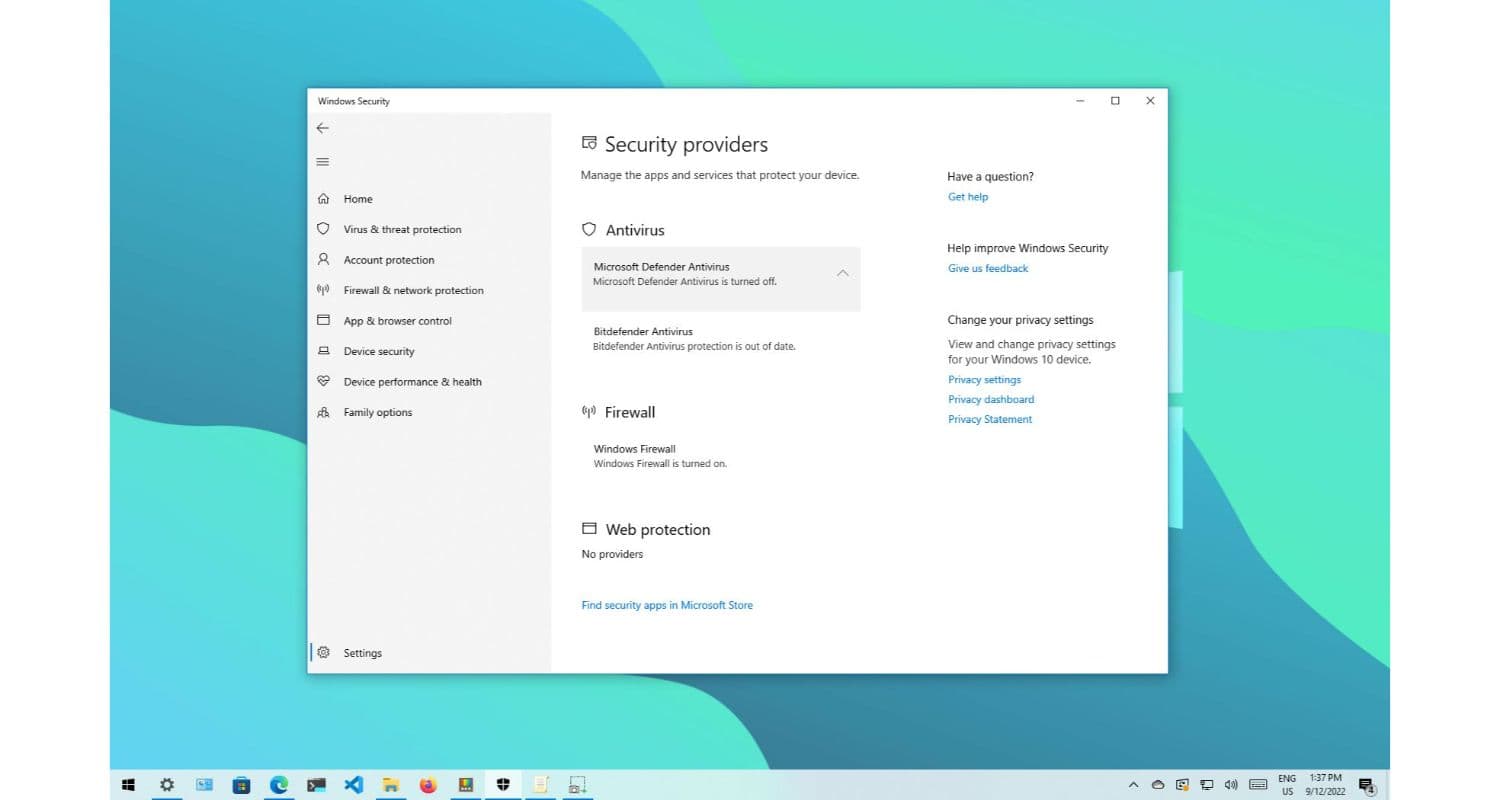The width and height of the screenshot is (1500, 800).
Task: Open the terminal app in taskbar
Action: point(316,785)
